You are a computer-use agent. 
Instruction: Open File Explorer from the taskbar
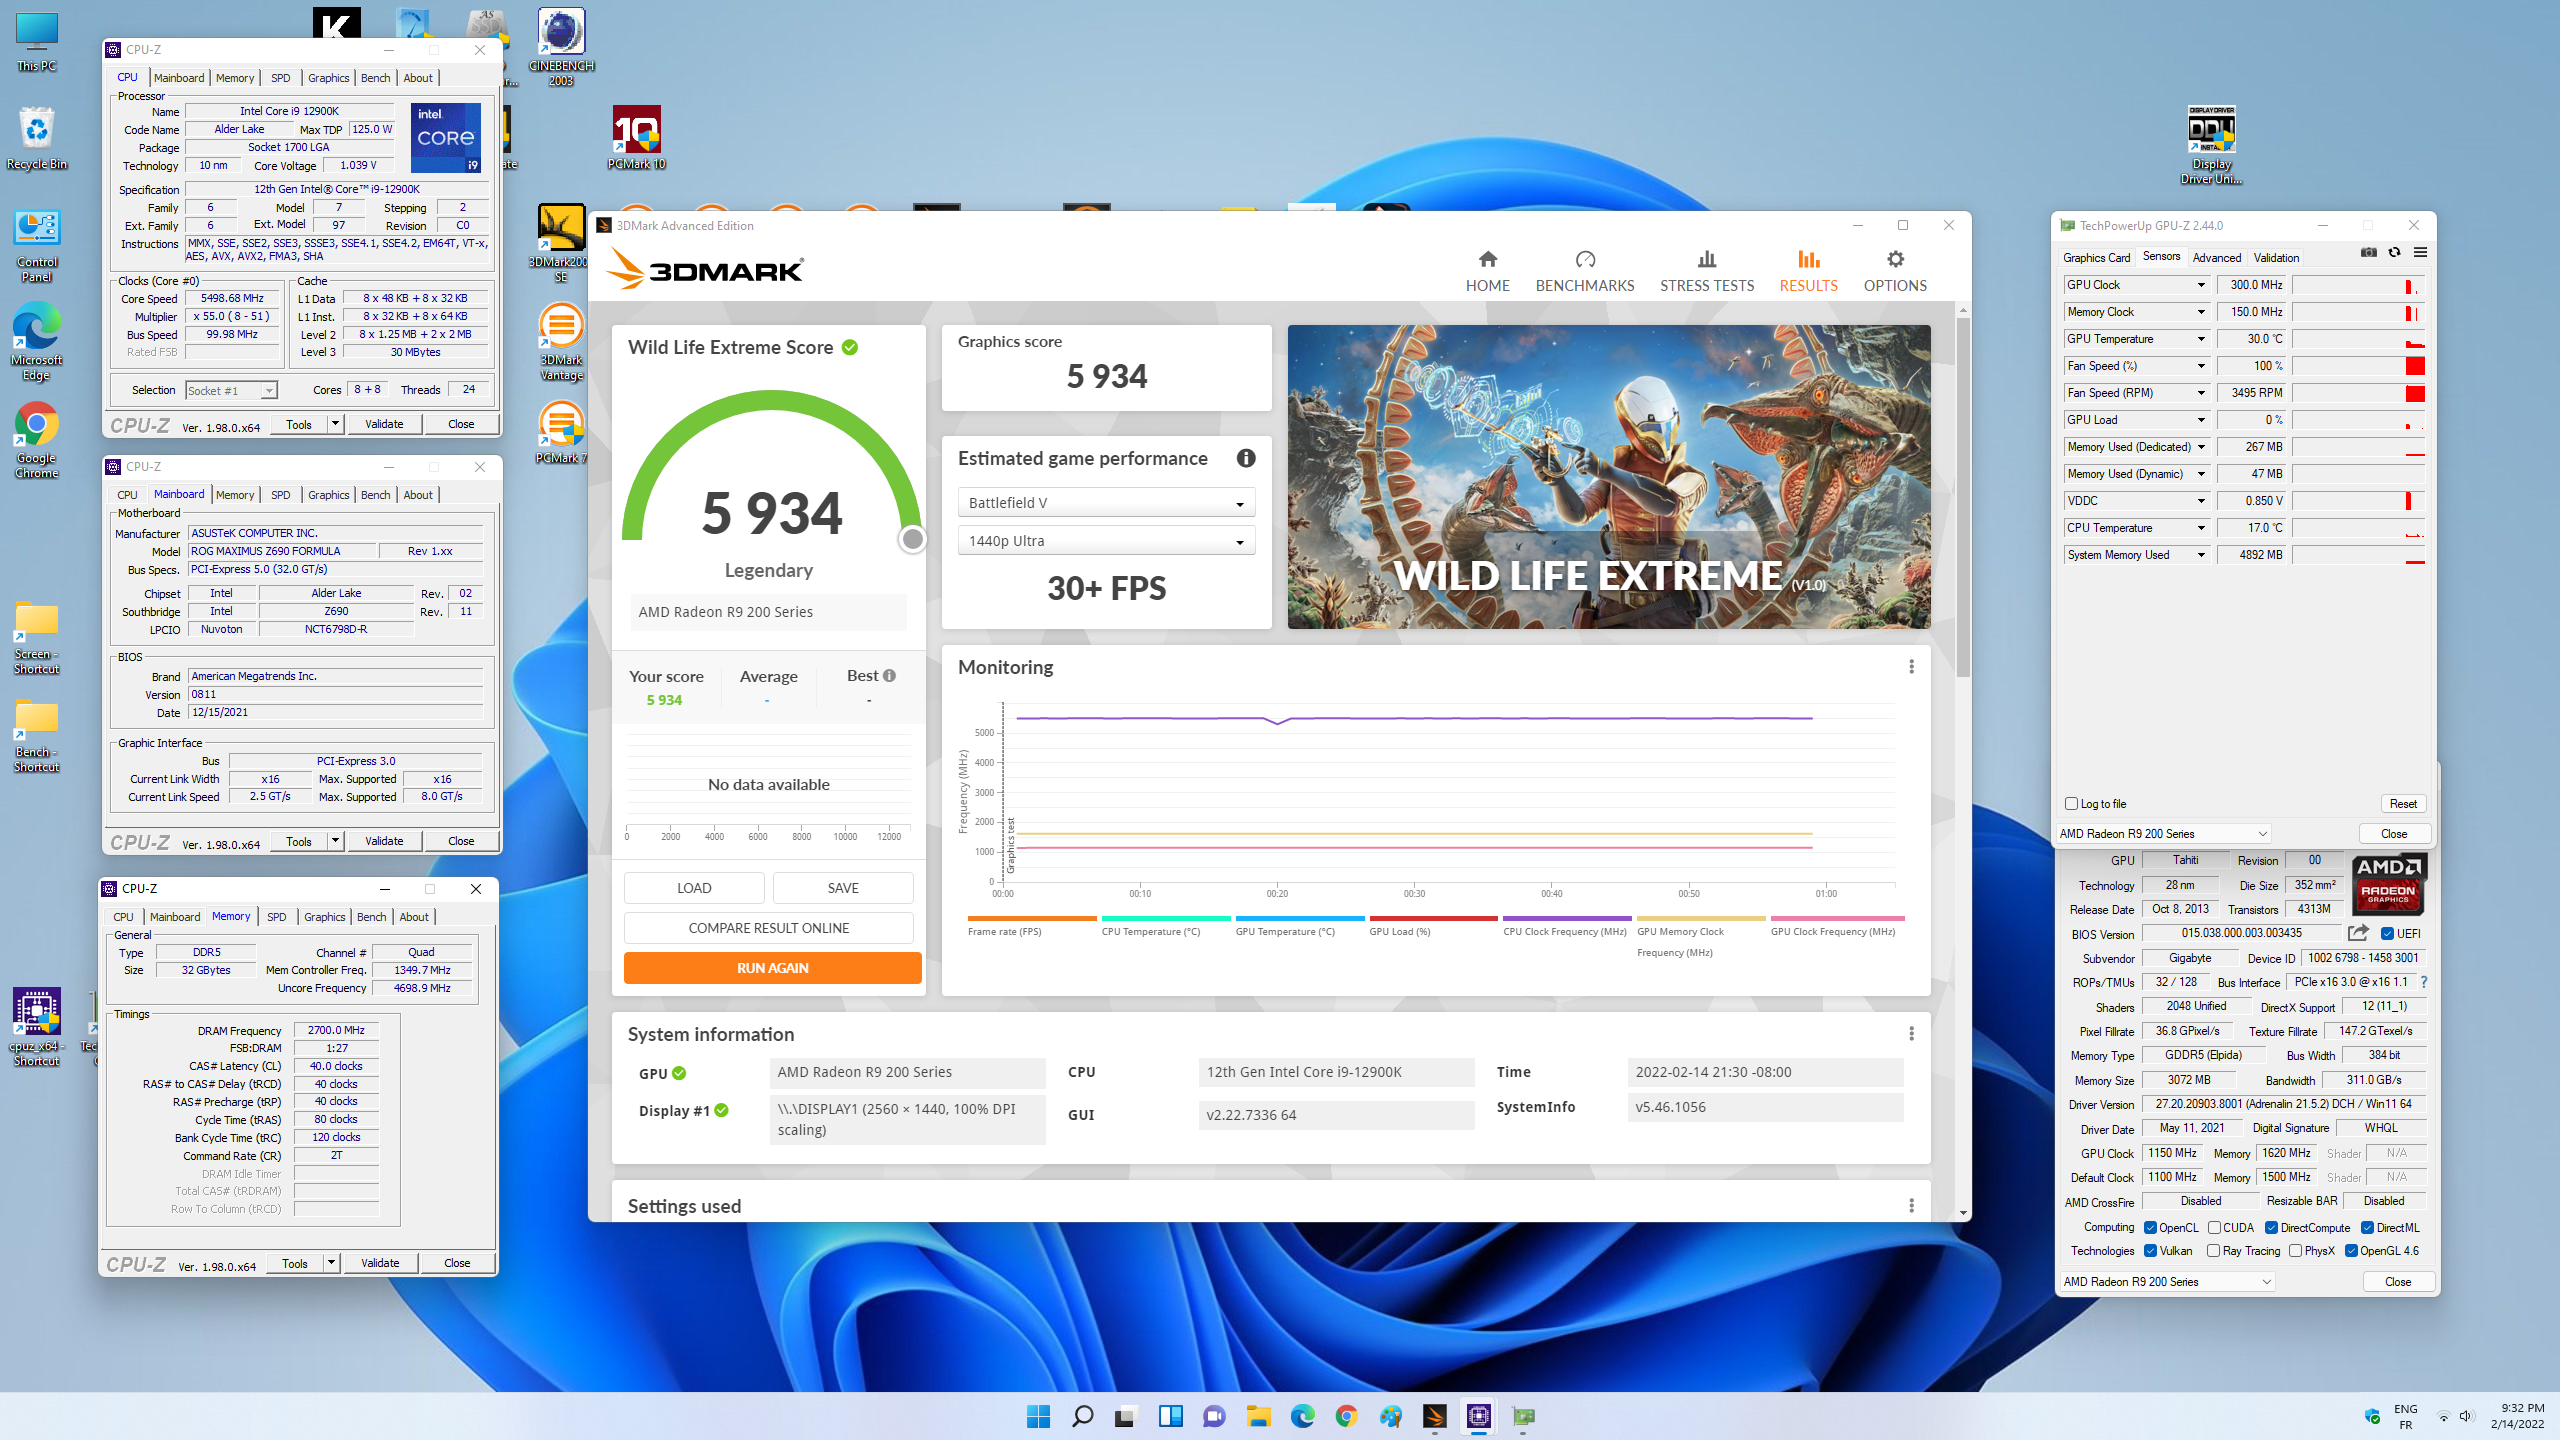point(1258,1416)
